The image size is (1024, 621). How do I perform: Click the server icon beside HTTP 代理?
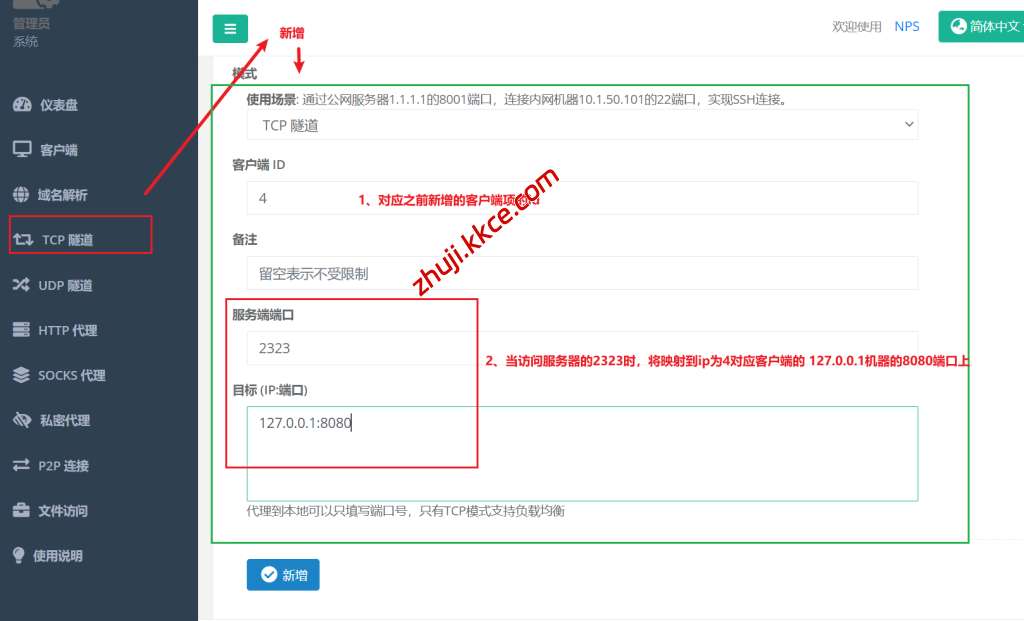(21, 330)
